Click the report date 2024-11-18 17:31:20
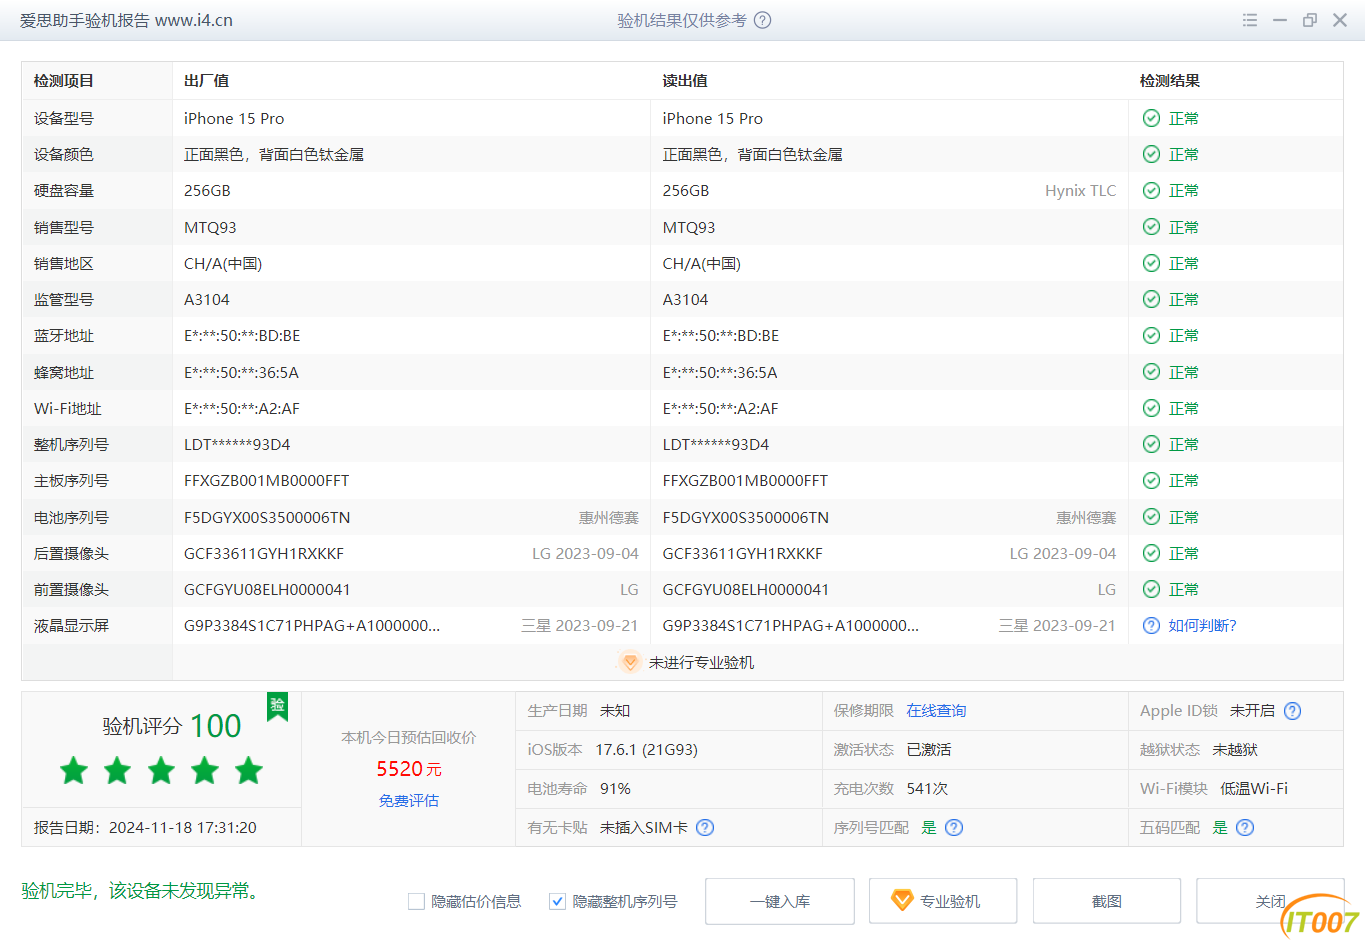 183,827
